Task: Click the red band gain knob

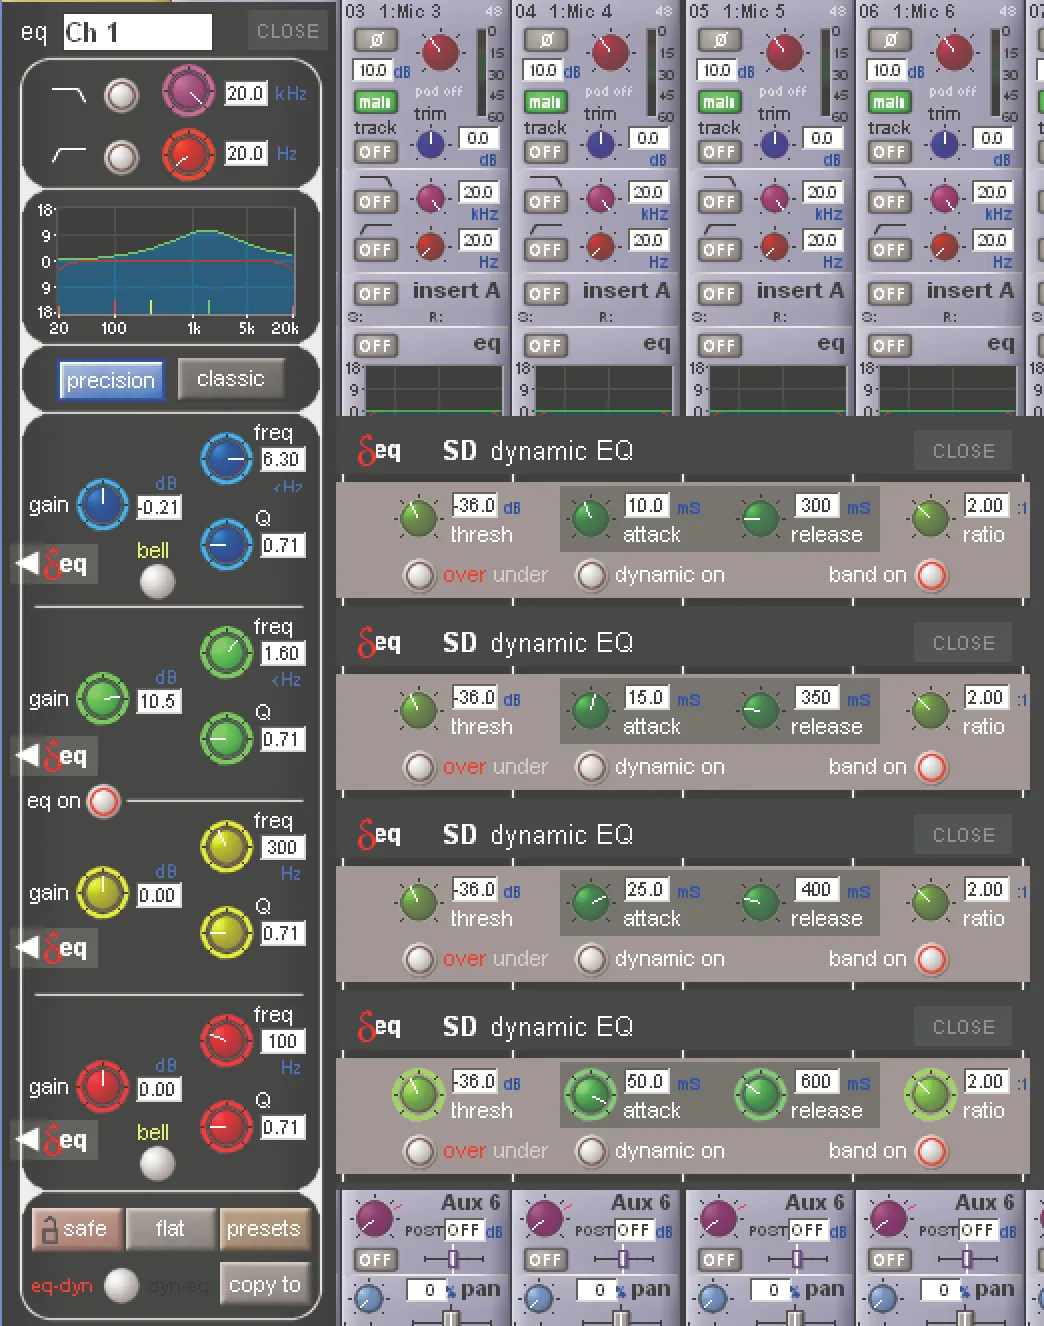Action: [x=103, y=1087]
